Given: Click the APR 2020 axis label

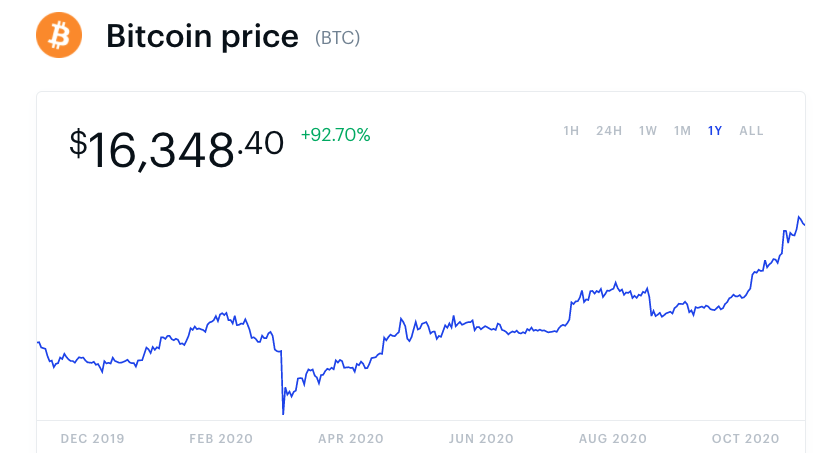Looking at the screenshot, I should click(x=351, y=438).
